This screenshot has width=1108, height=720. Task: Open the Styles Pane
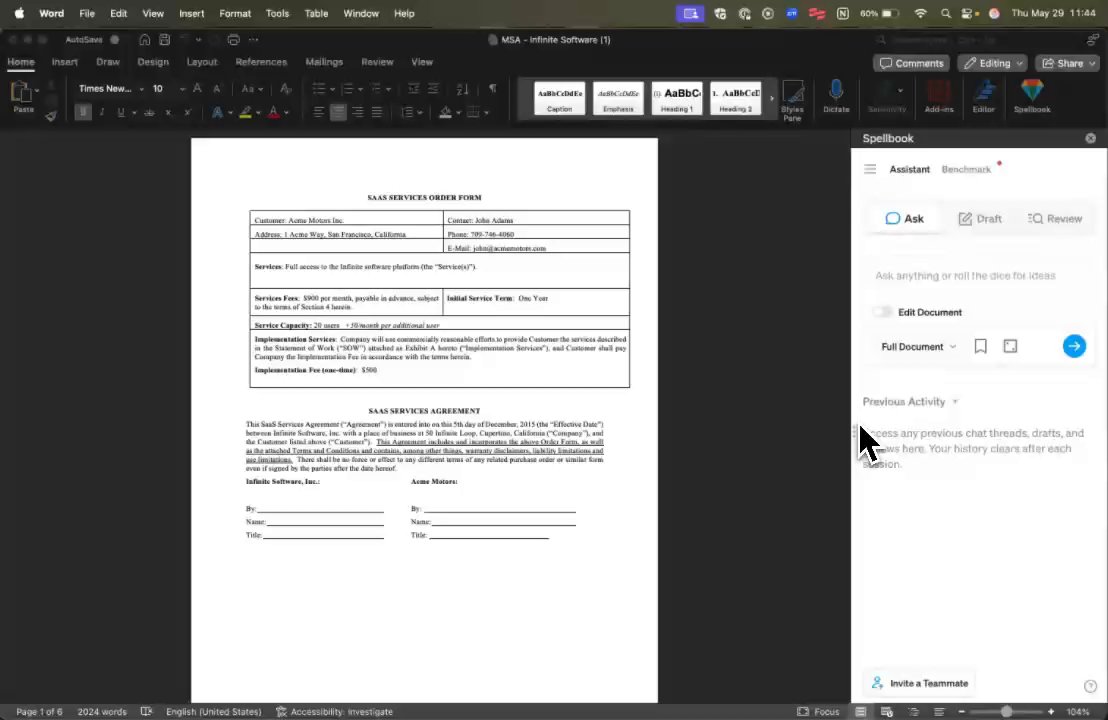click(792, 100)
